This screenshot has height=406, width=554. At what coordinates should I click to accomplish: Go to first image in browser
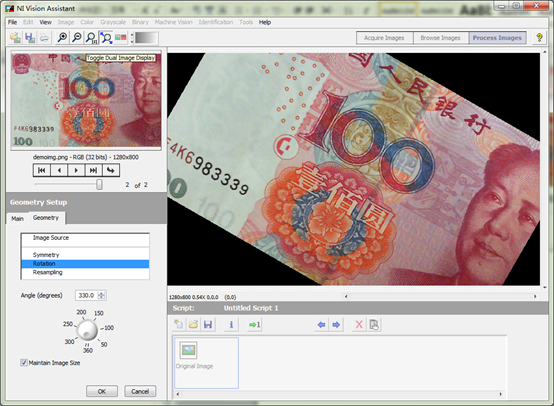point(42,170)
